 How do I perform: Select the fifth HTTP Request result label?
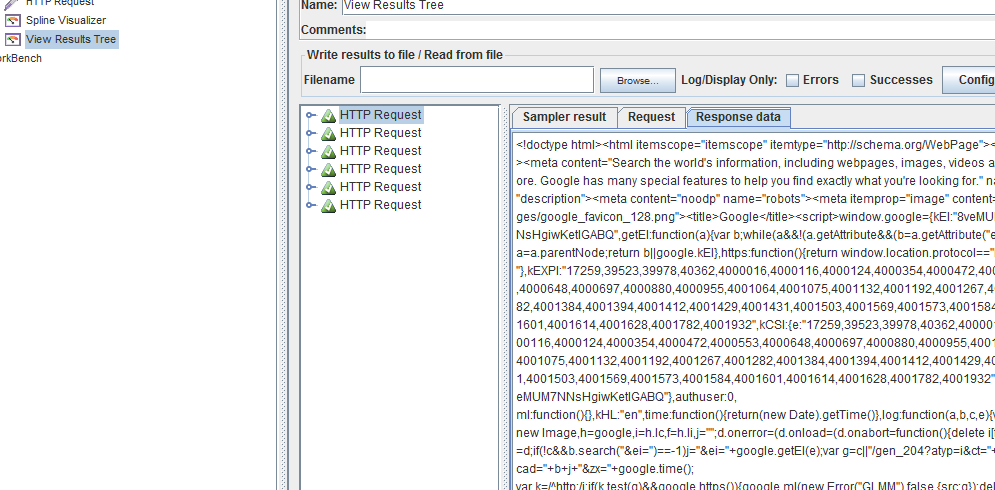coord(381,187)
